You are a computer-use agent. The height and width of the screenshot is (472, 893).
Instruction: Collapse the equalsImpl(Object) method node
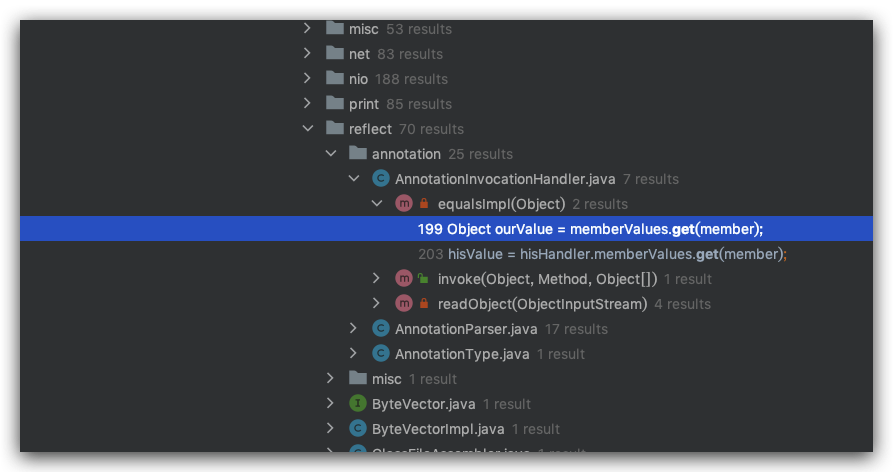377,204
